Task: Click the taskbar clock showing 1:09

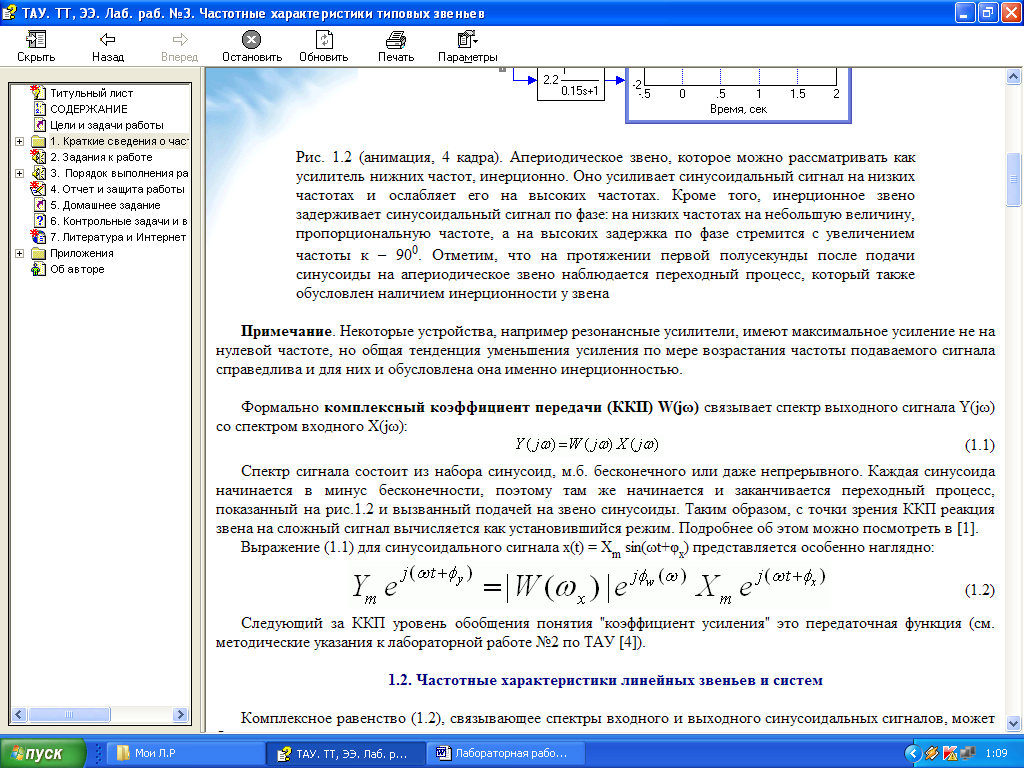Action: tap(997, 753)
